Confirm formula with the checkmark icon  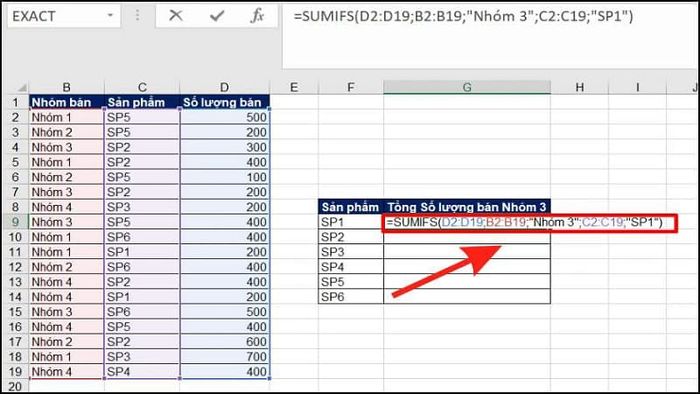(217, 16)
